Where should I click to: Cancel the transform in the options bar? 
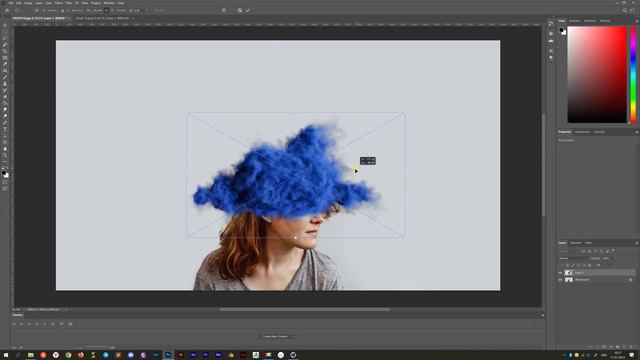pos(240,10)
